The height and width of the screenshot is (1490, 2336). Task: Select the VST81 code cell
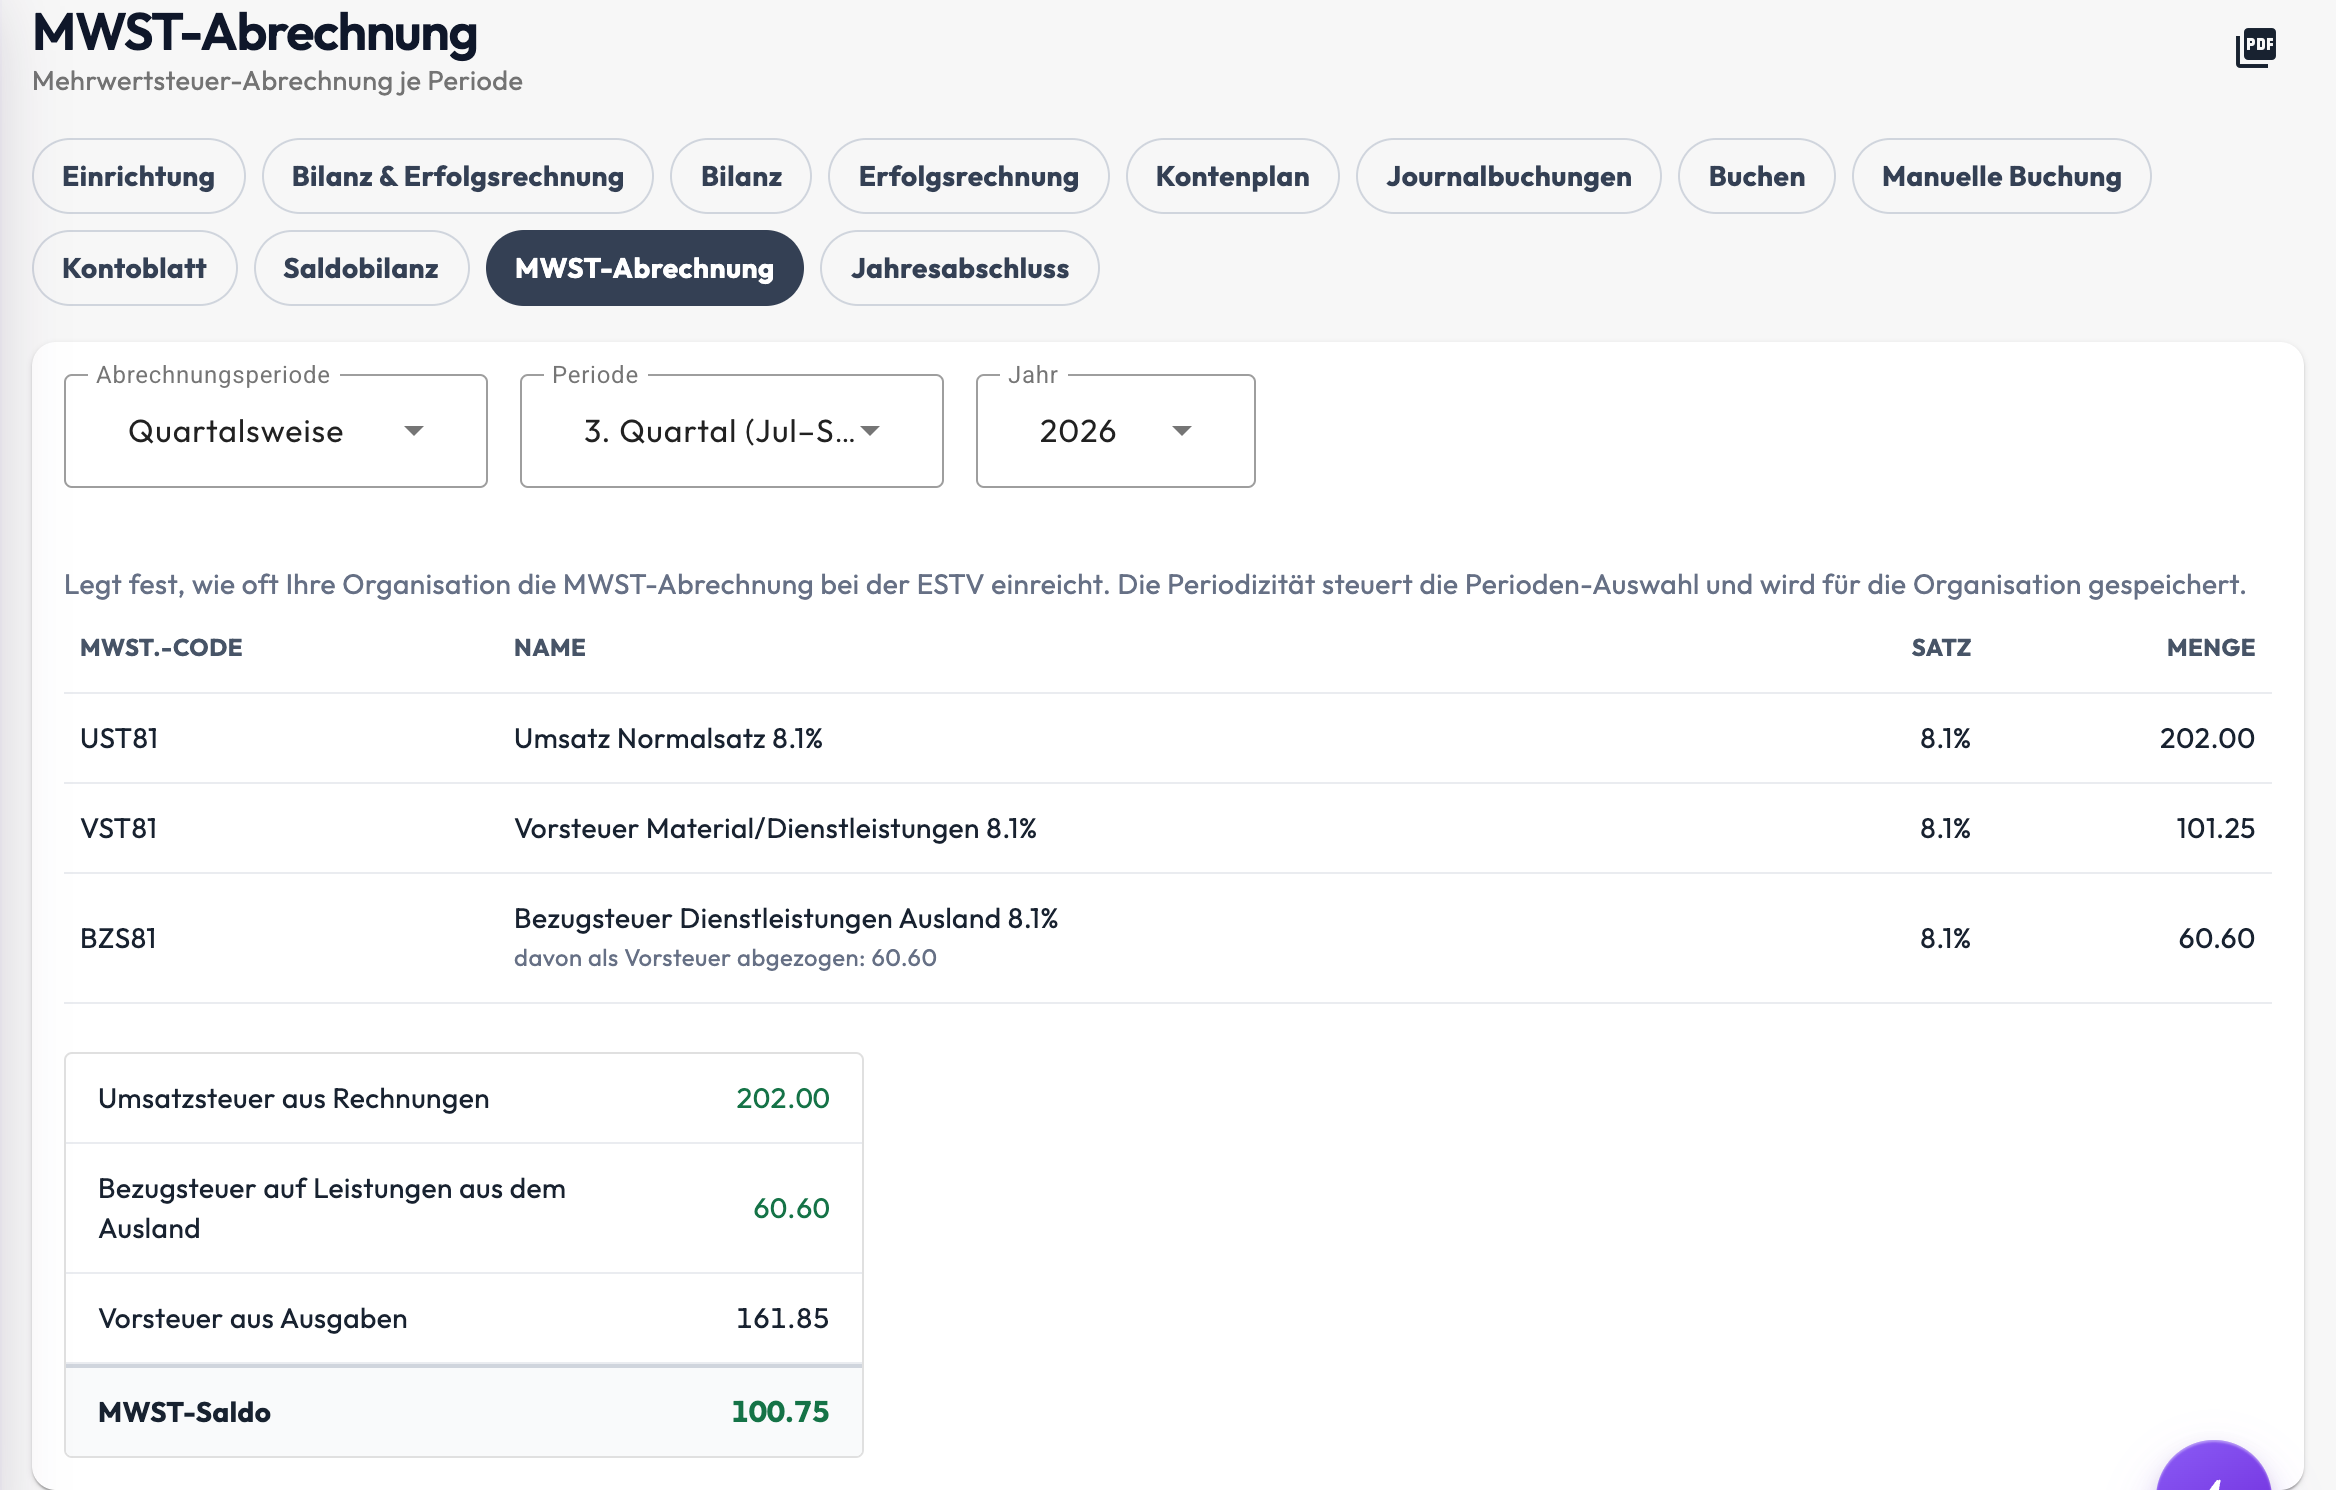coord(119,828)
